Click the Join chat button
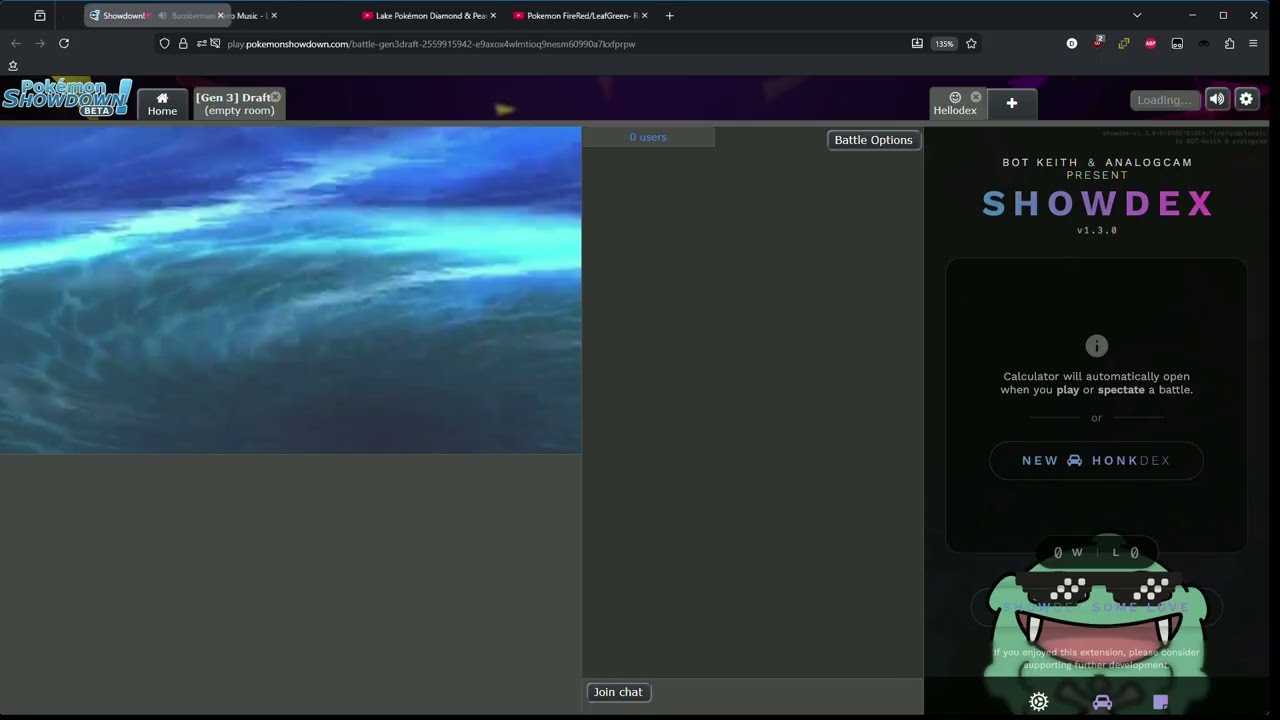This screenshot has width=1280, height=720. click(x=618, y=692)
